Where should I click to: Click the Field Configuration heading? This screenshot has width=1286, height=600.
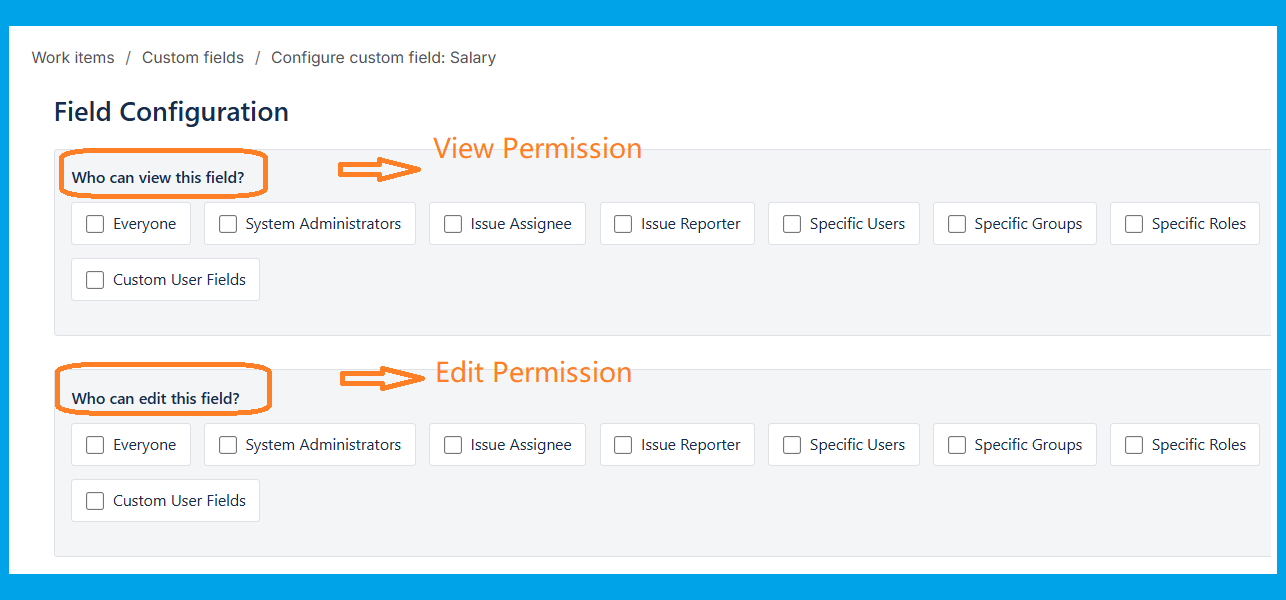click(171, 112)
